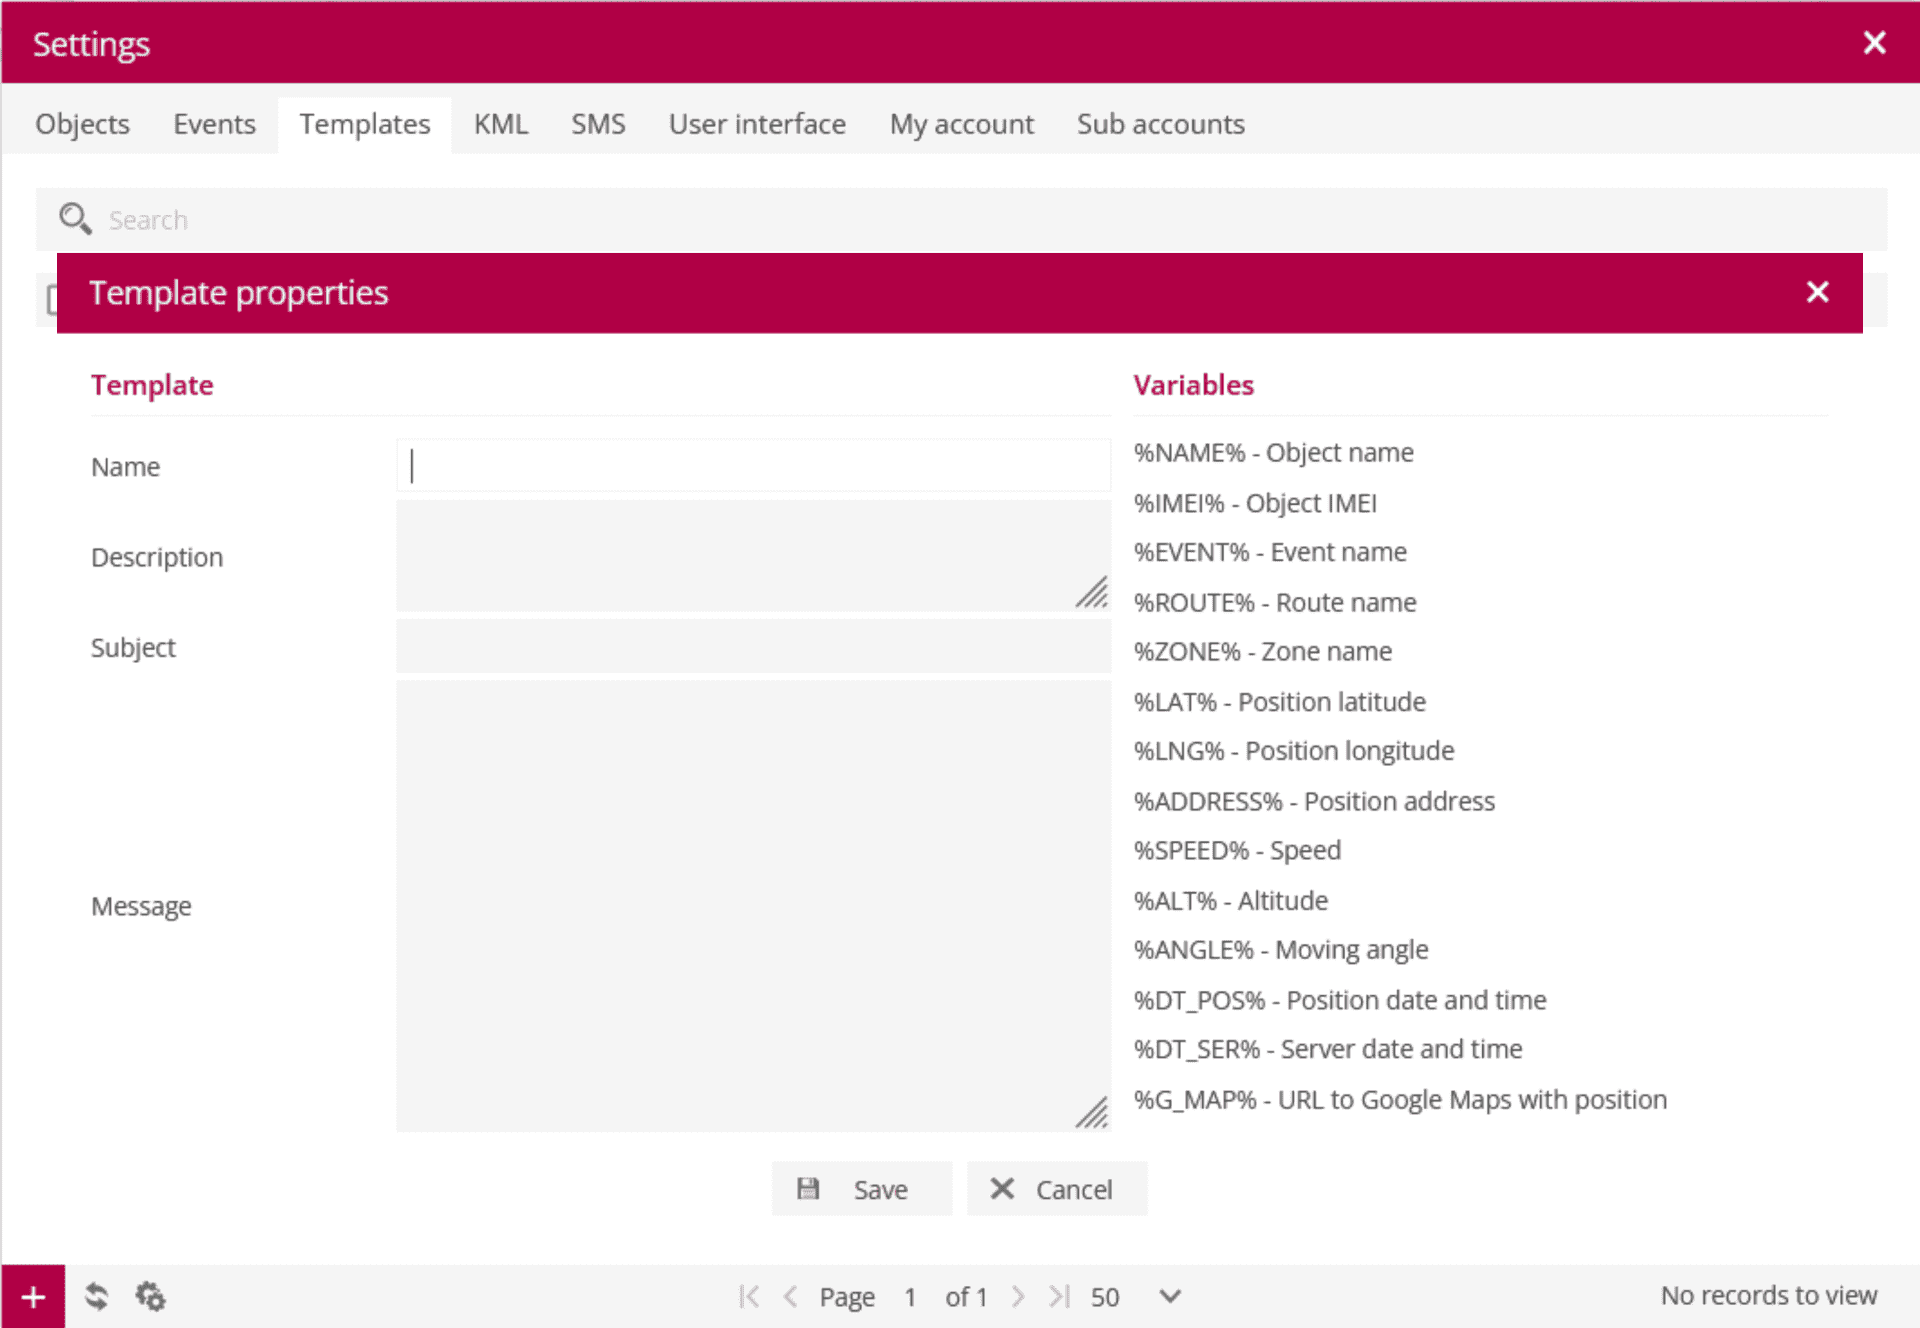This screenshot has height=1328, width=1920.
Task: Click the refresh arrows icon in bottom bar
Action: [96, 1296]
